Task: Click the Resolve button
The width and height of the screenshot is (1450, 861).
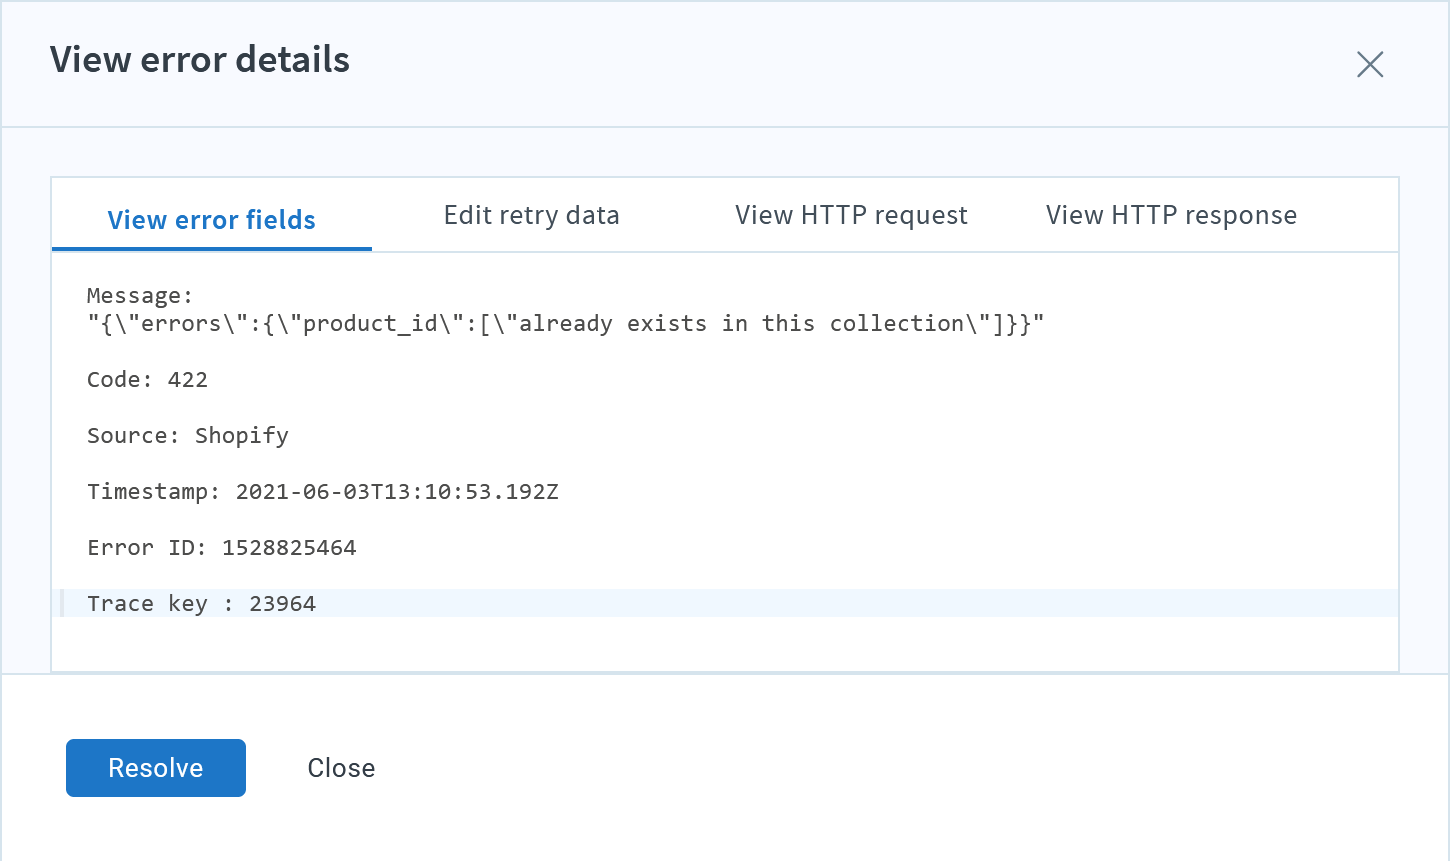Action: (155, 767)
